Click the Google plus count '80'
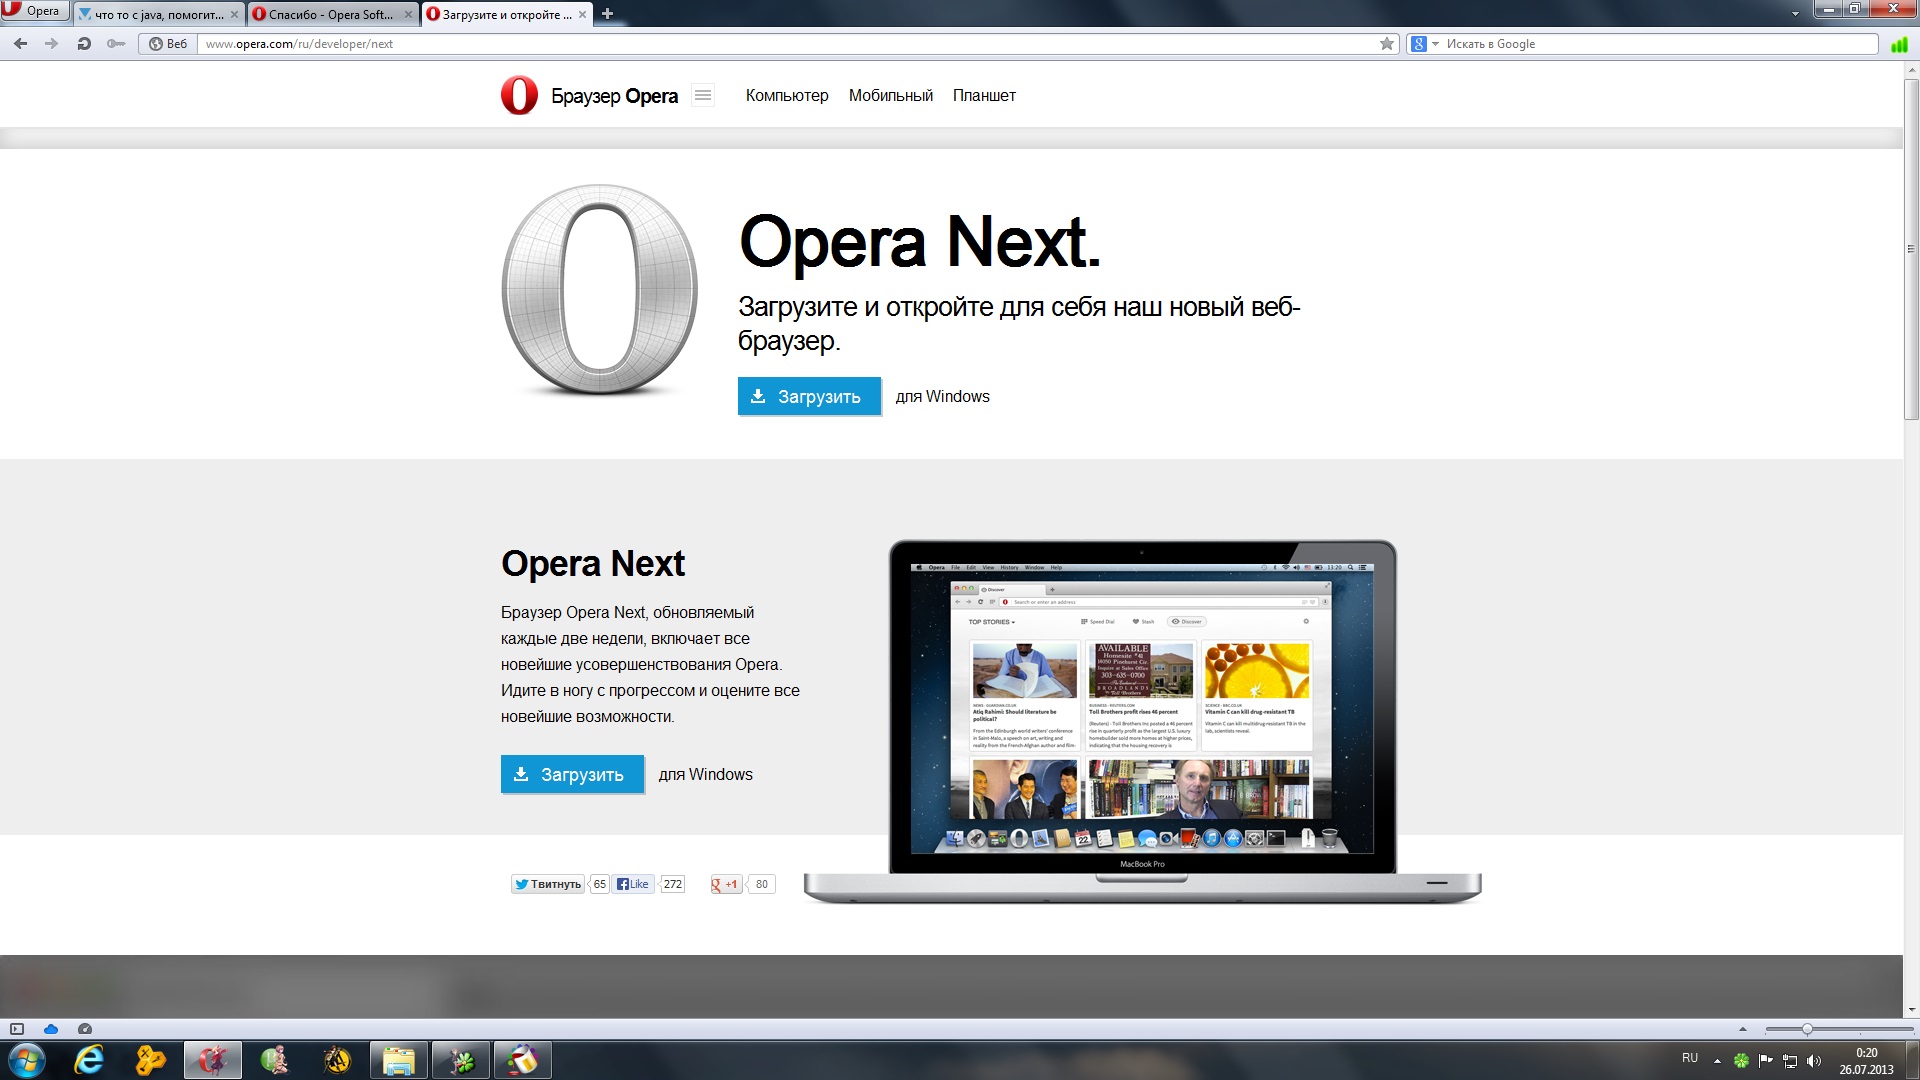This screenshot has width=1920, height=1080. [762, 884]
